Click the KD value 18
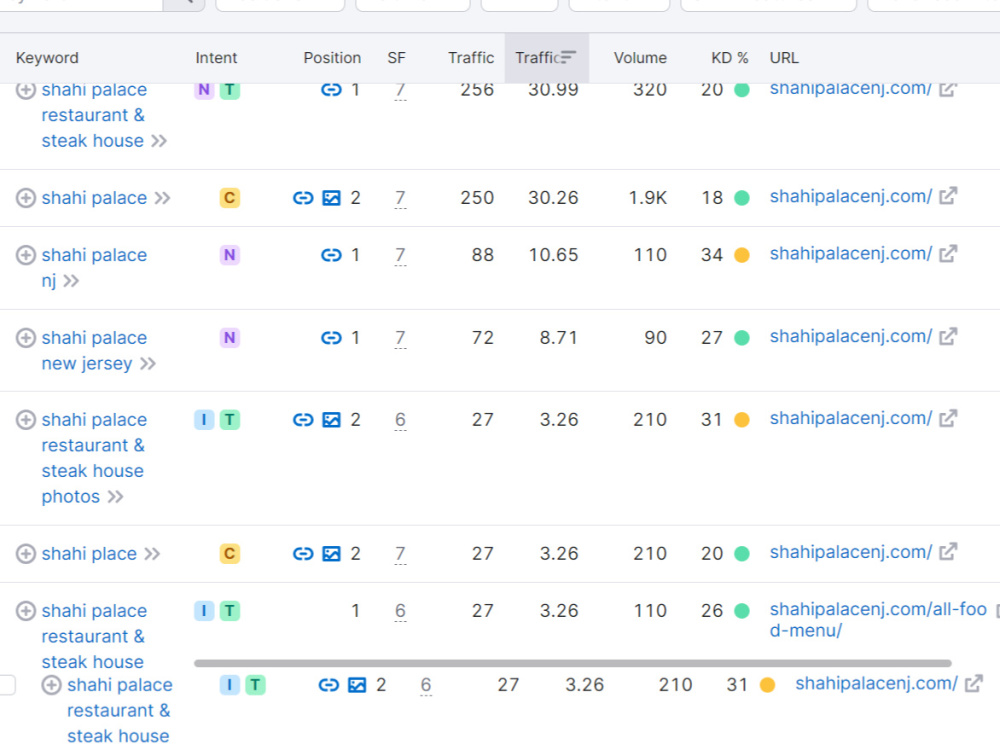Viewport: 1000px width, 750px height. pyautogui.click(x=712, y=198)
